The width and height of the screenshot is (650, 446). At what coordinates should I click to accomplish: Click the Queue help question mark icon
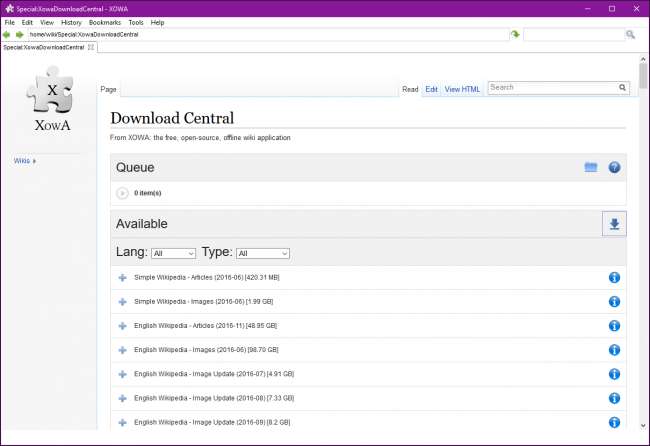(615, 167)
